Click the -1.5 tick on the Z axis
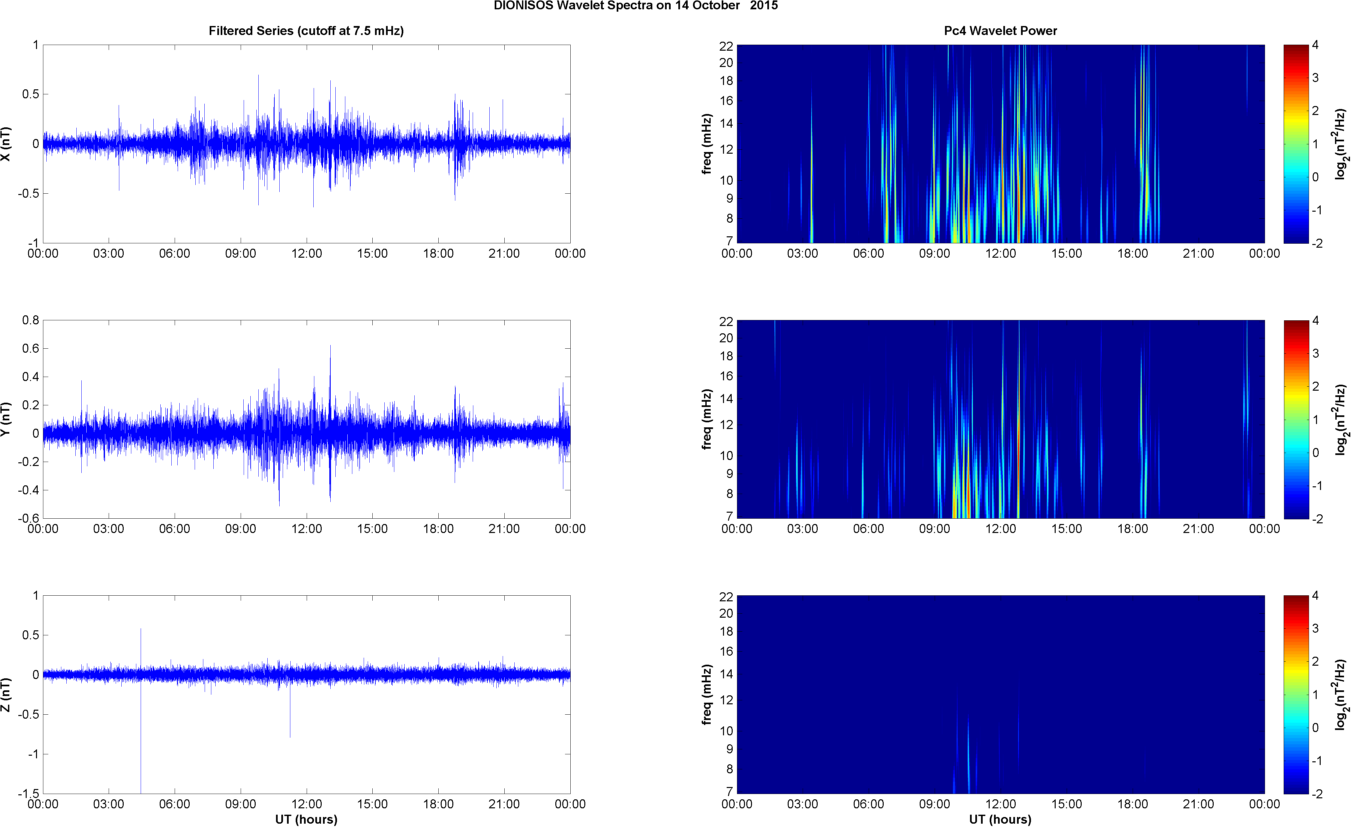 coord(28,793)
